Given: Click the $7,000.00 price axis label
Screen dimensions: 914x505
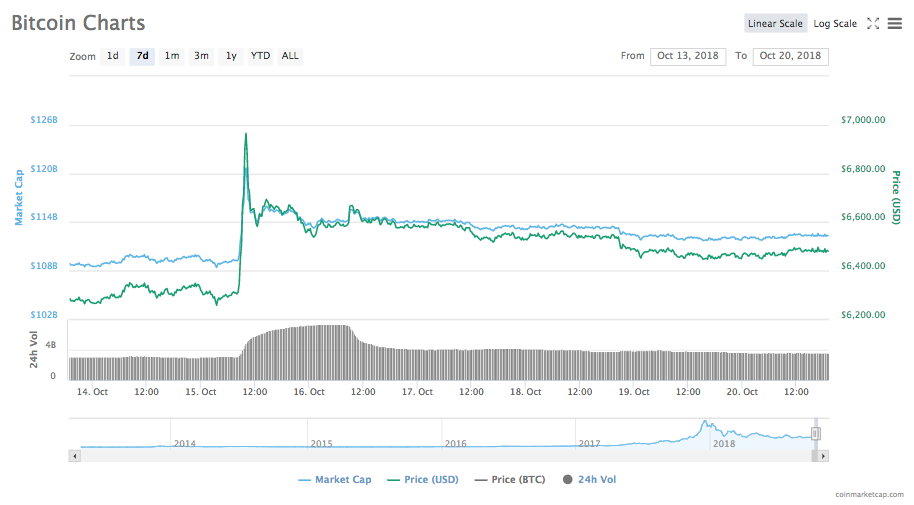Looking at the screenshot, I should point(863,120).
